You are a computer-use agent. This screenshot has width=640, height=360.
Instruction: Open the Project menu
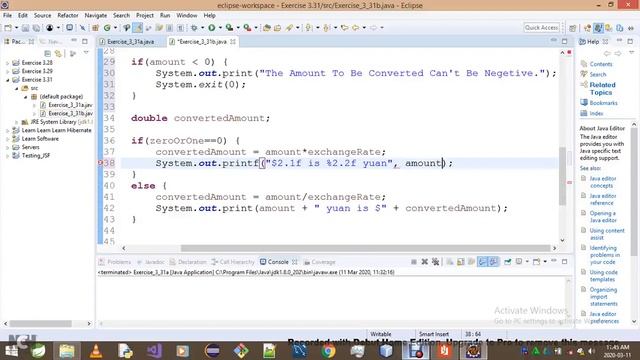(x=145, y=15)
